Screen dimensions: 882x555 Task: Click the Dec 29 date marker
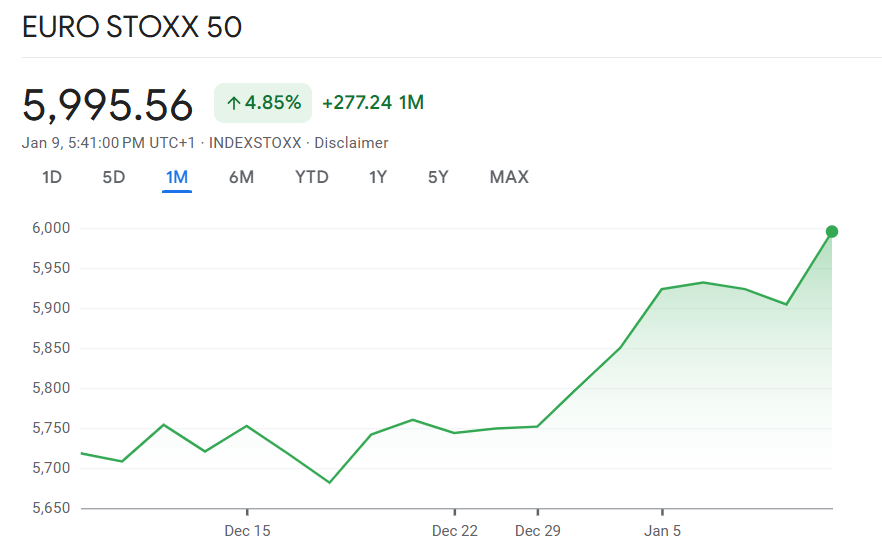(538, 531)
